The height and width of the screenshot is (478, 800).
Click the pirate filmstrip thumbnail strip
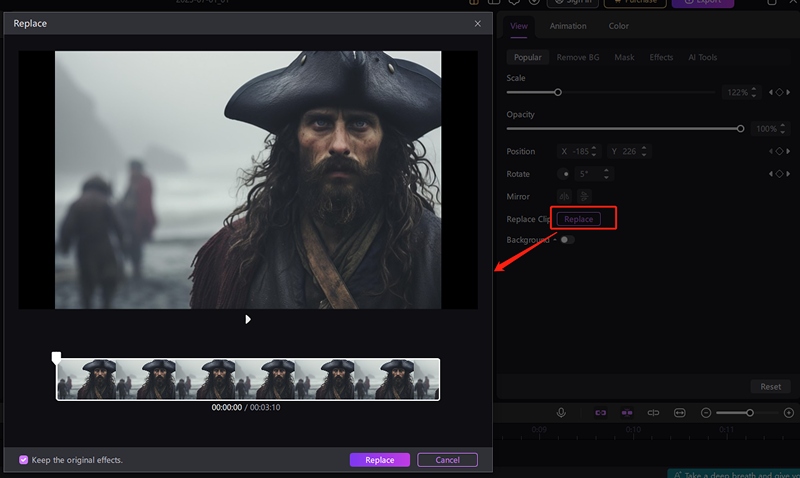pyautogui.click(x=247, y=379)
